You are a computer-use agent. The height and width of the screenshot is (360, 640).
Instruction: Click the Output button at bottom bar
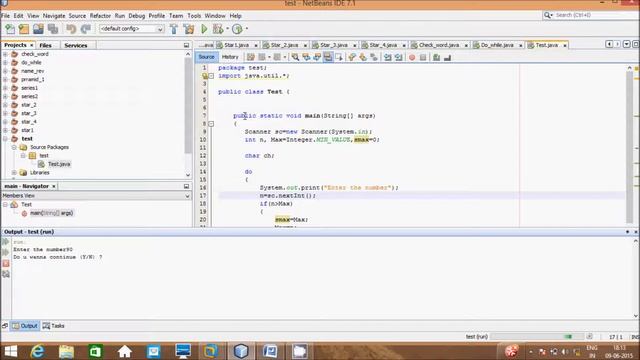[25, 326]
